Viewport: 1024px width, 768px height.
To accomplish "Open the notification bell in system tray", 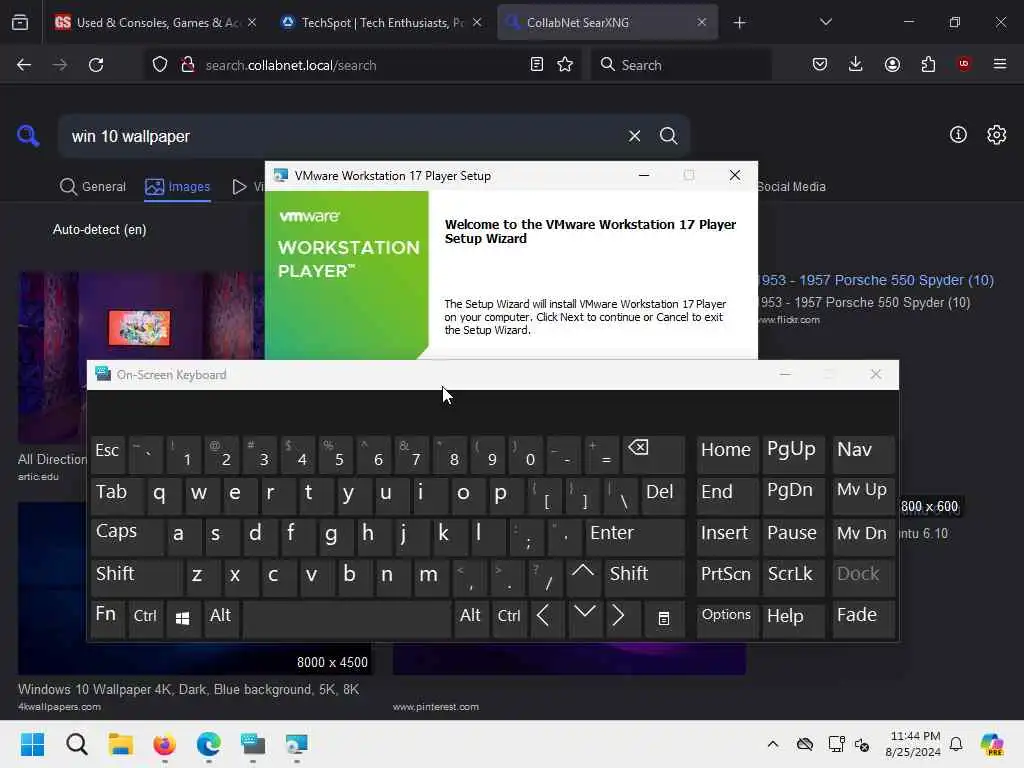I will click(x=956, y=744).
